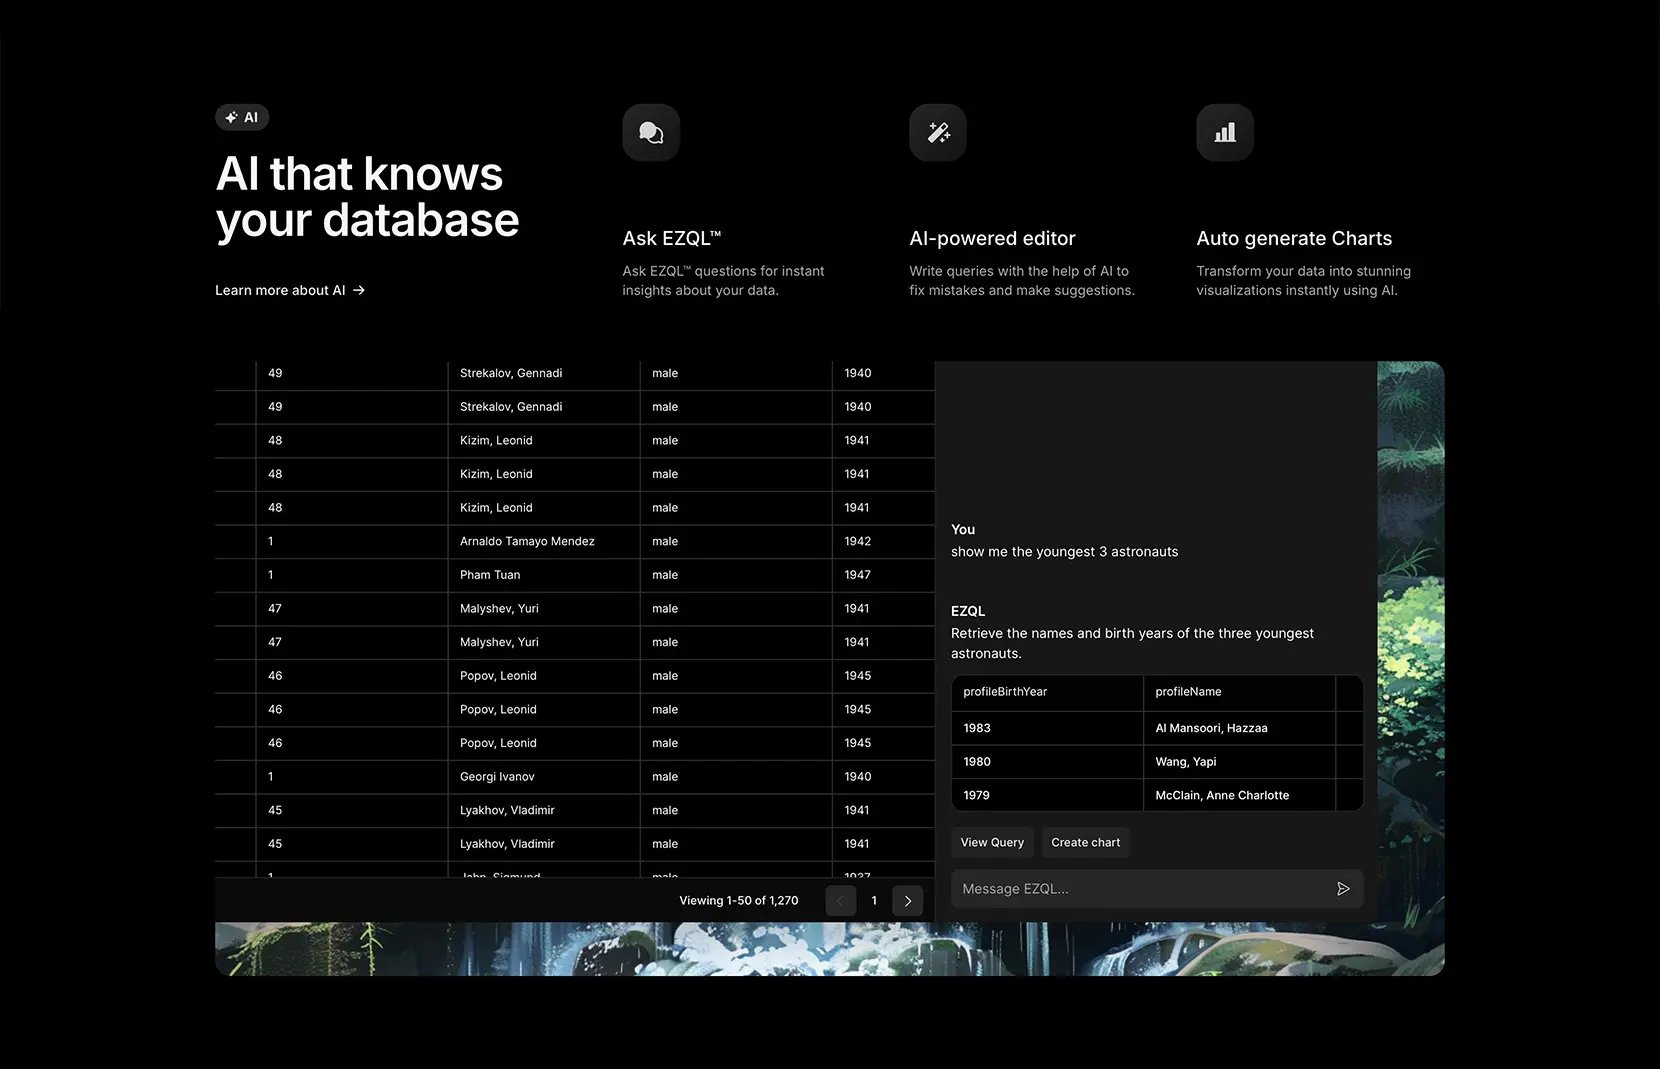Click male cell in Pham Tuan row

736,575
